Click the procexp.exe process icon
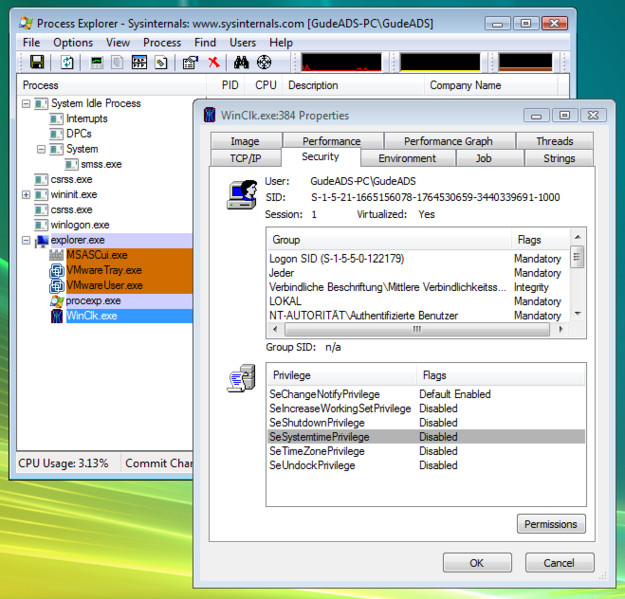 (57, 301)
